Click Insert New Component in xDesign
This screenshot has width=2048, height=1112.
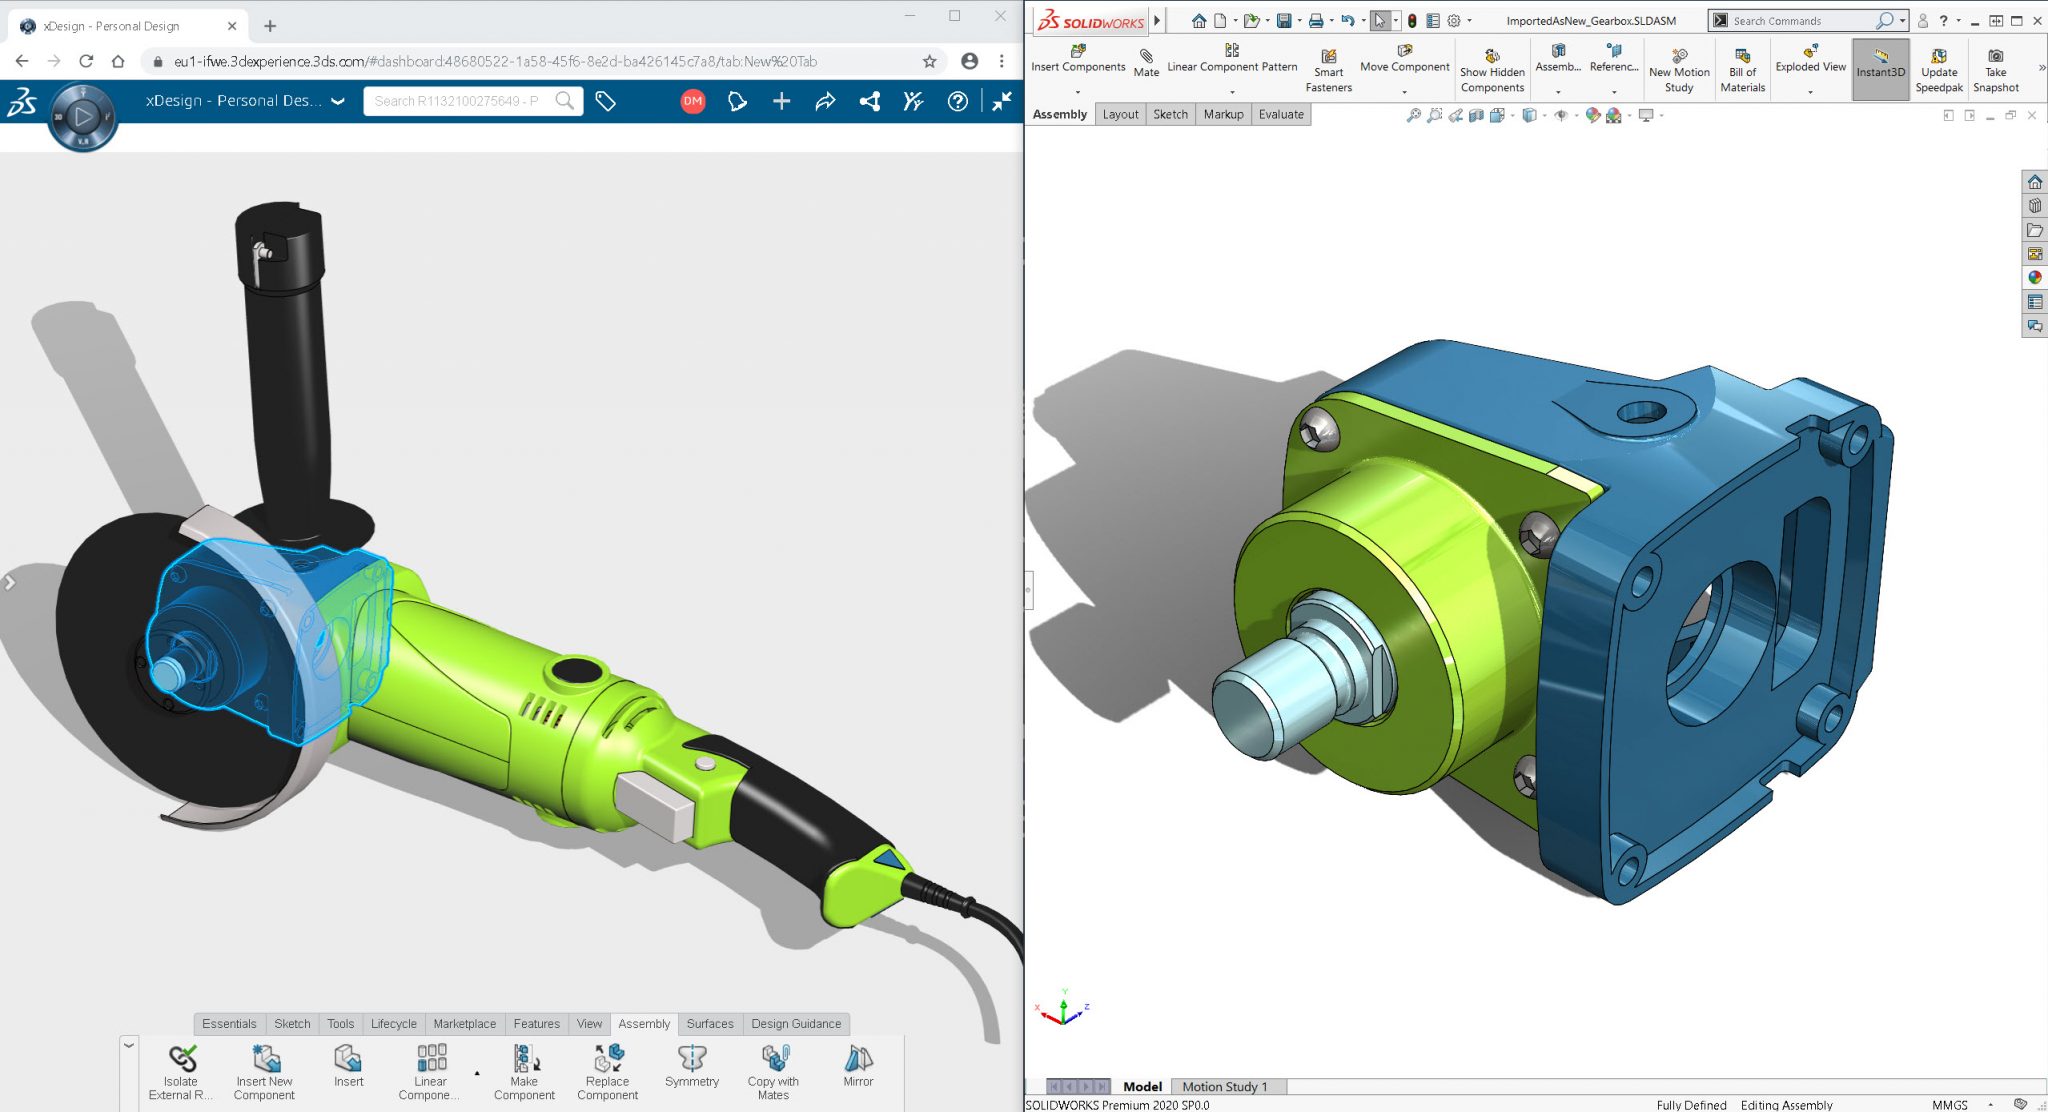coord(264,1068)
